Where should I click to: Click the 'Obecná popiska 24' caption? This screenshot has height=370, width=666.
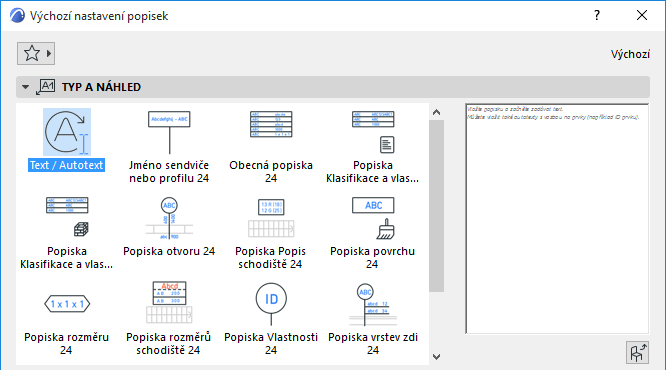click(271, 171)
